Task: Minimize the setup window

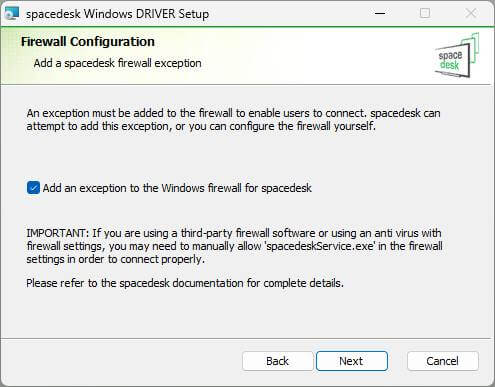Action: pyautogui.click(x=380, y=13)
